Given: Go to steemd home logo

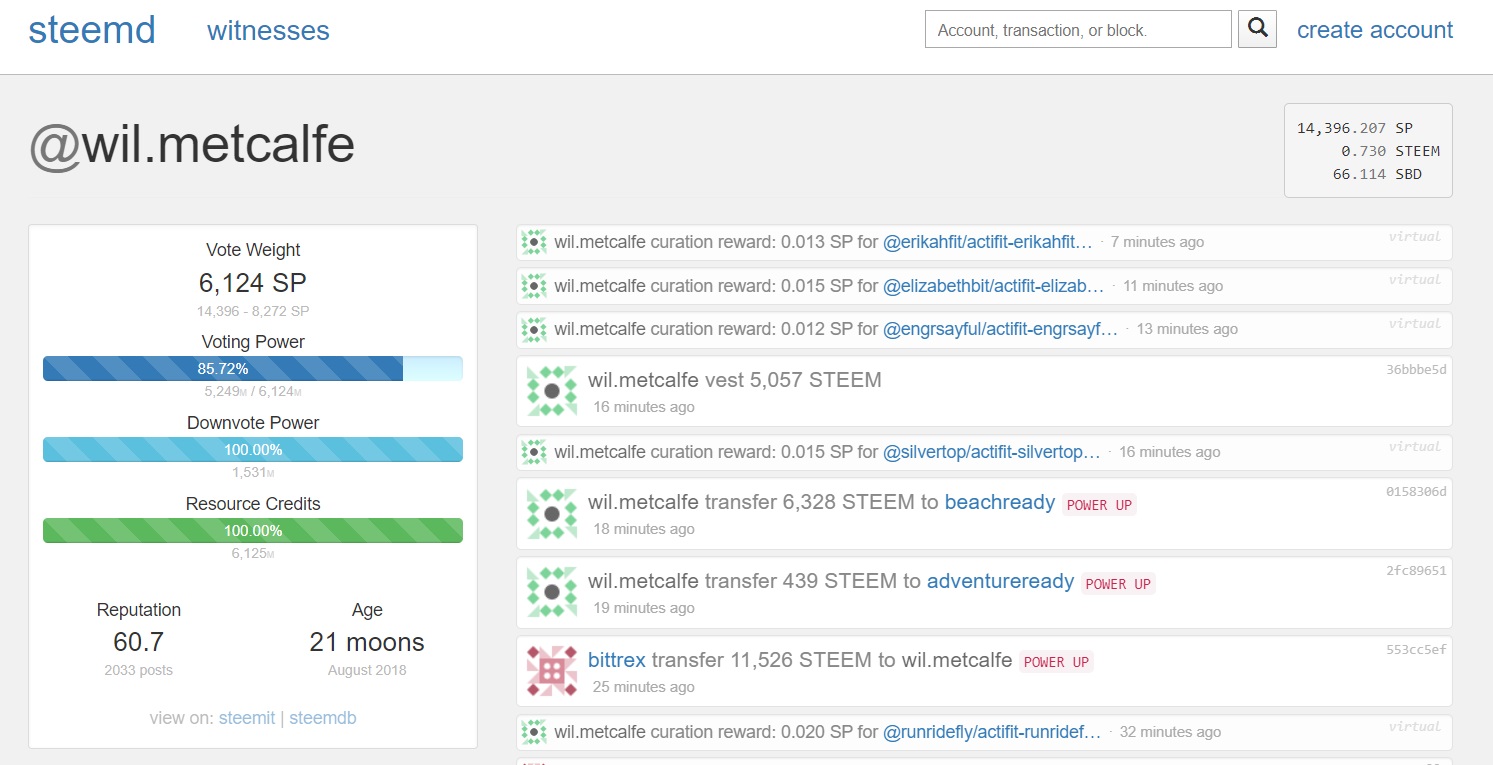Looking at the screenshot, I should pyautogui.click(x=92, y=30).
